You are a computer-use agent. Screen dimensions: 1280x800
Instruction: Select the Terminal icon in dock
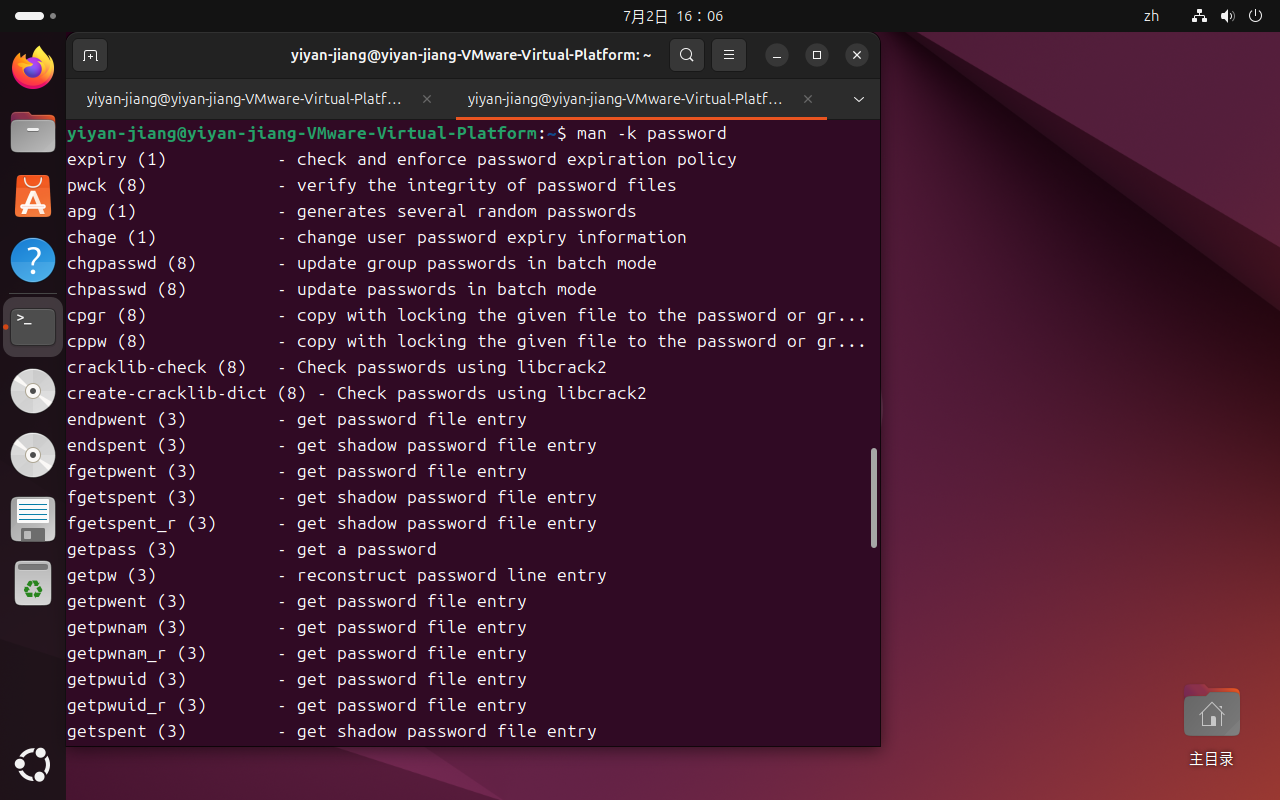coord(33,326)
